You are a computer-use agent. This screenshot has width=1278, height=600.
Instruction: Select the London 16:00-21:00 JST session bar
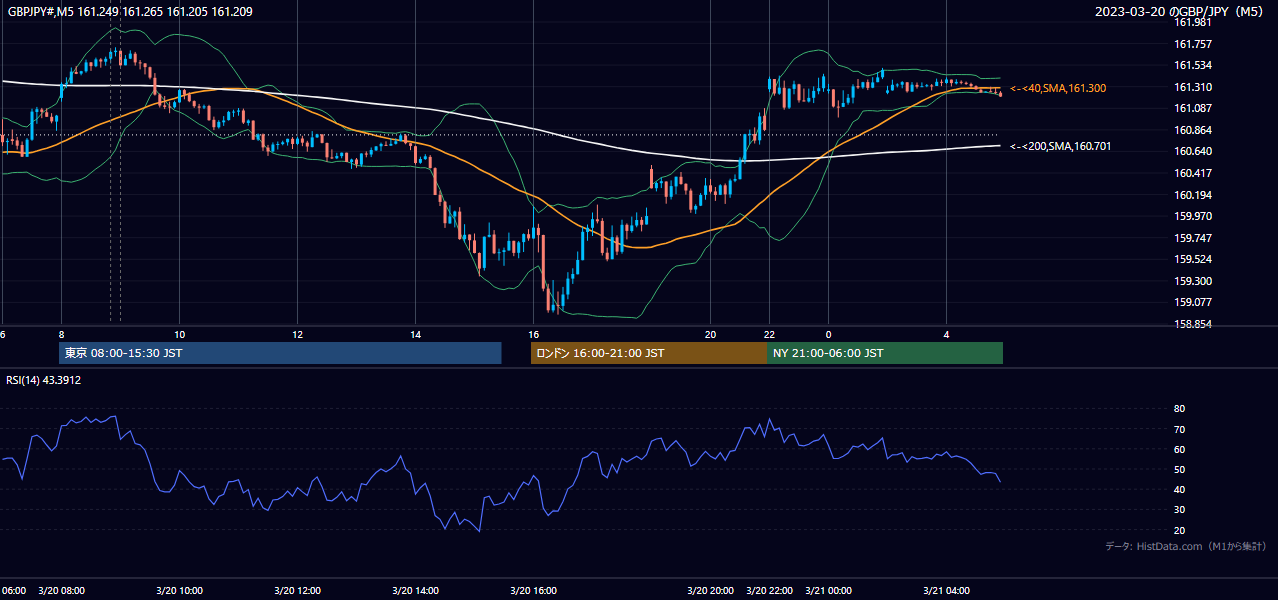[649, 353]
